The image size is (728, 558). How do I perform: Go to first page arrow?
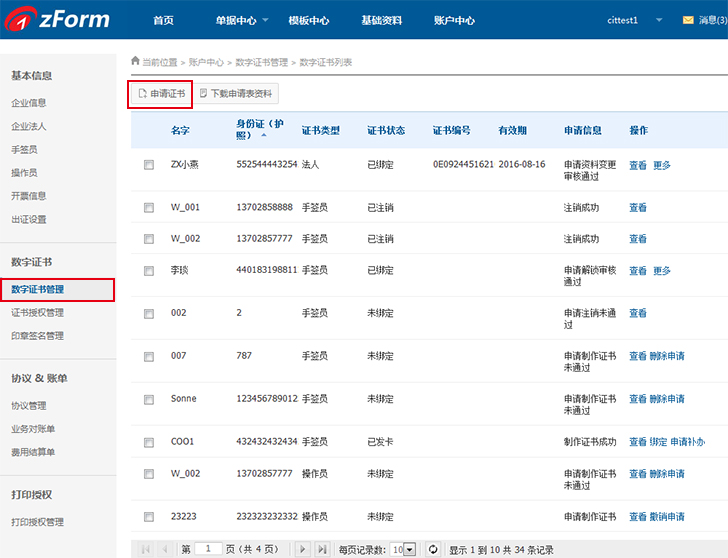coord(146,549)
